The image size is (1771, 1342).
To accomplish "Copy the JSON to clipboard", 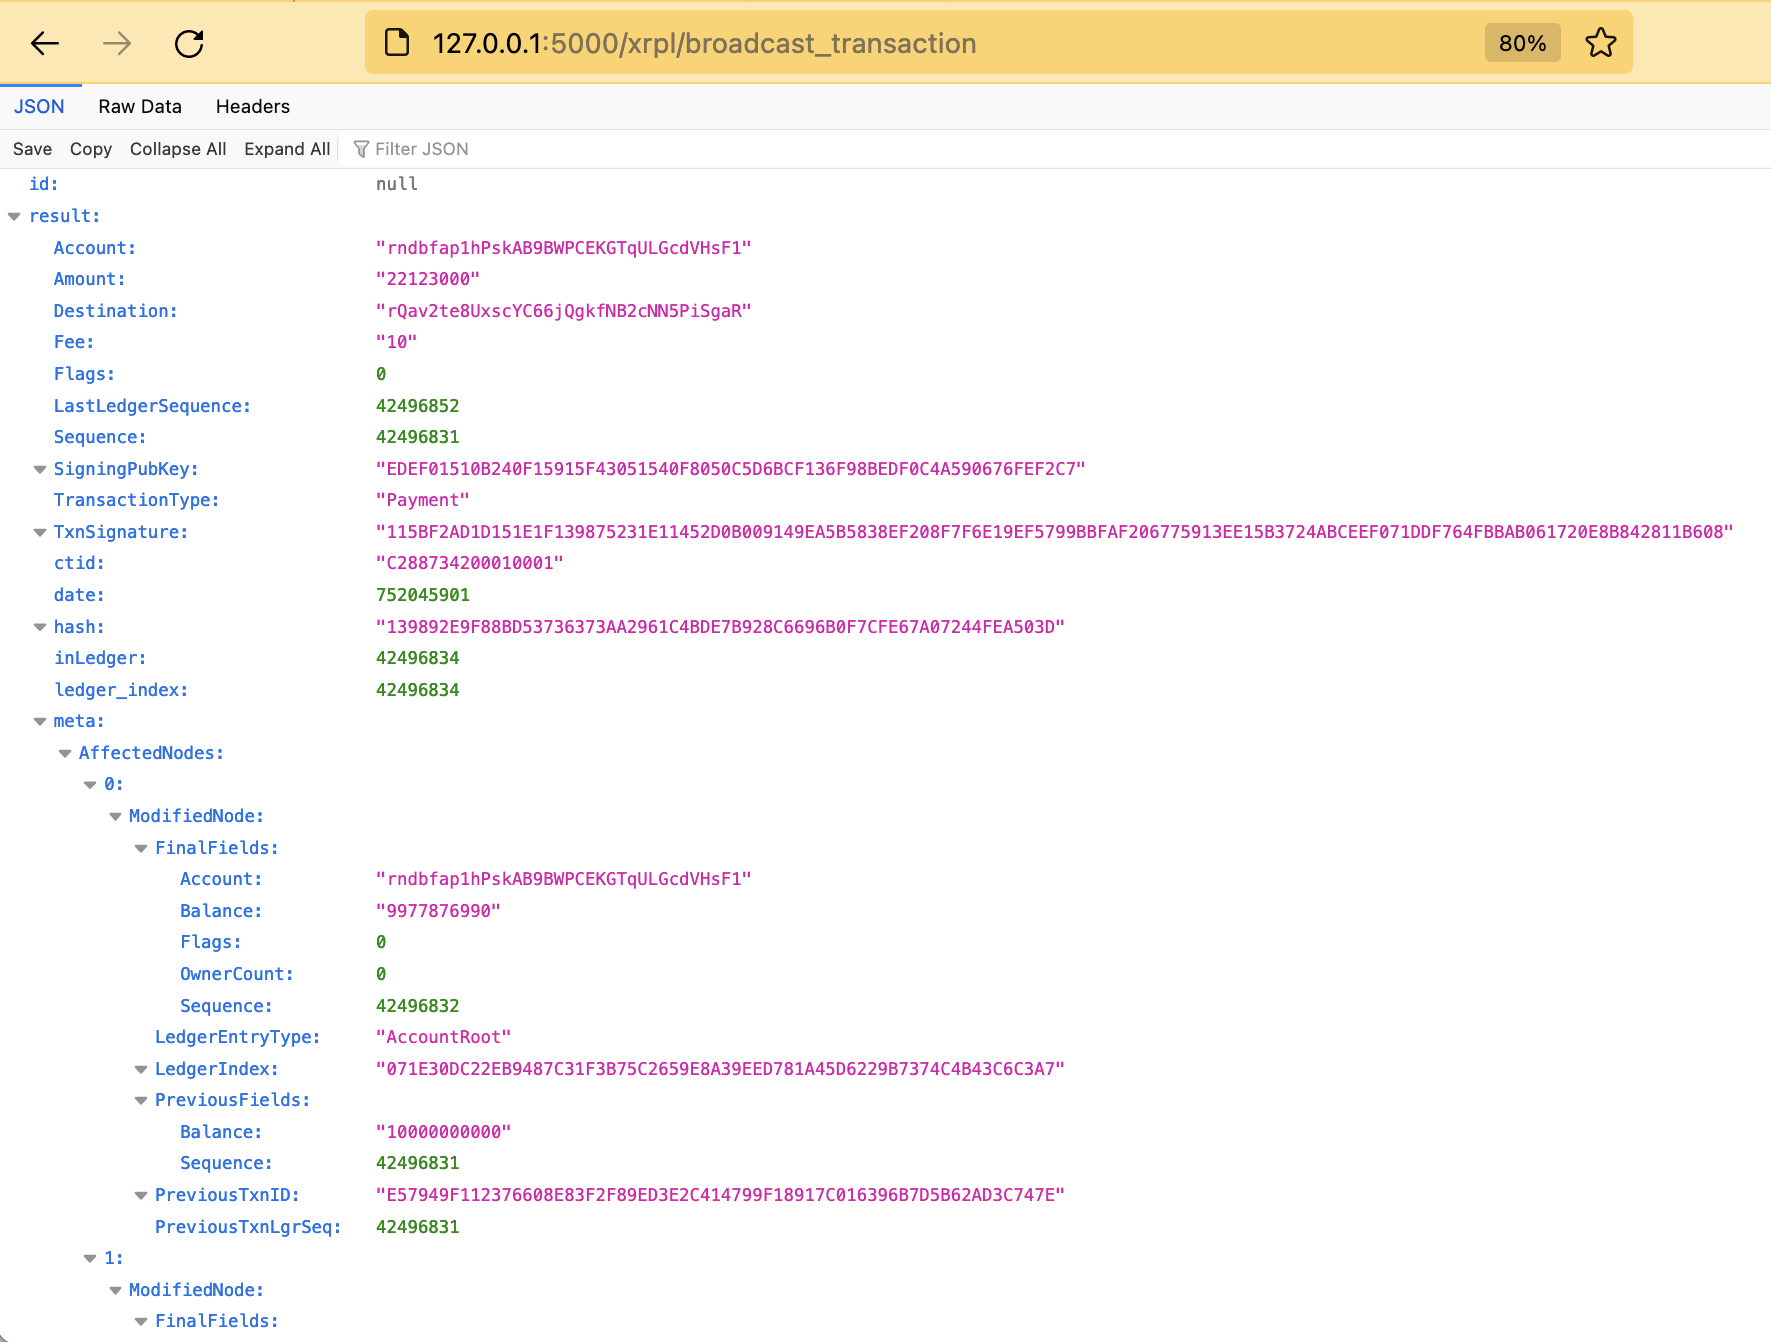I will (x=91, y=149).
